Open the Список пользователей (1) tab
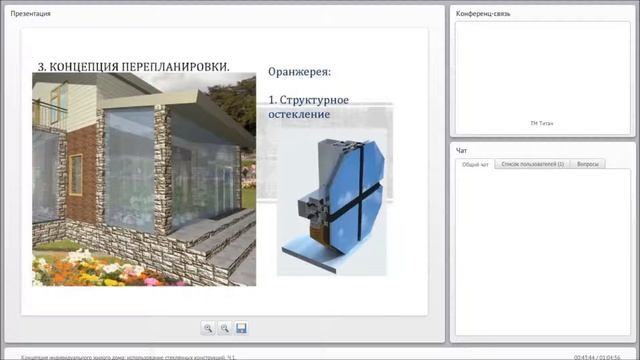This screenshot has height=360, width=640. pyautogui.click(x=533, y=164)
